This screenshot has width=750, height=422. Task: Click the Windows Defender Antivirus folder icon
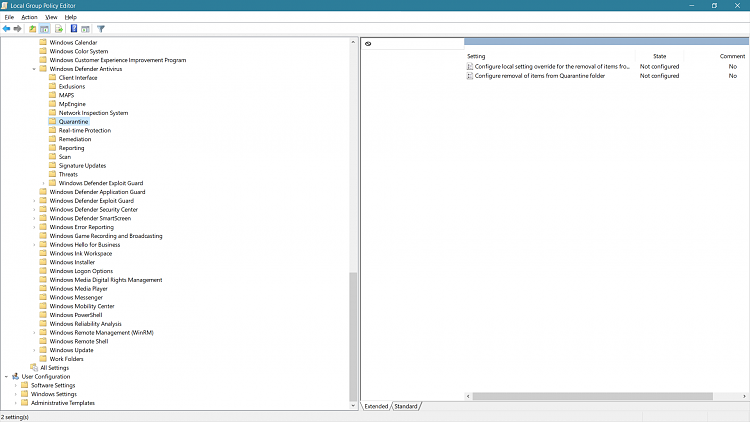click(43, 69)
